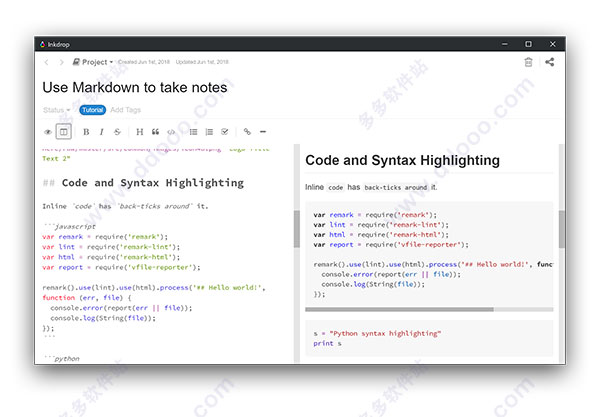
Task: Insert a blockquote
Action: (155, 132)
